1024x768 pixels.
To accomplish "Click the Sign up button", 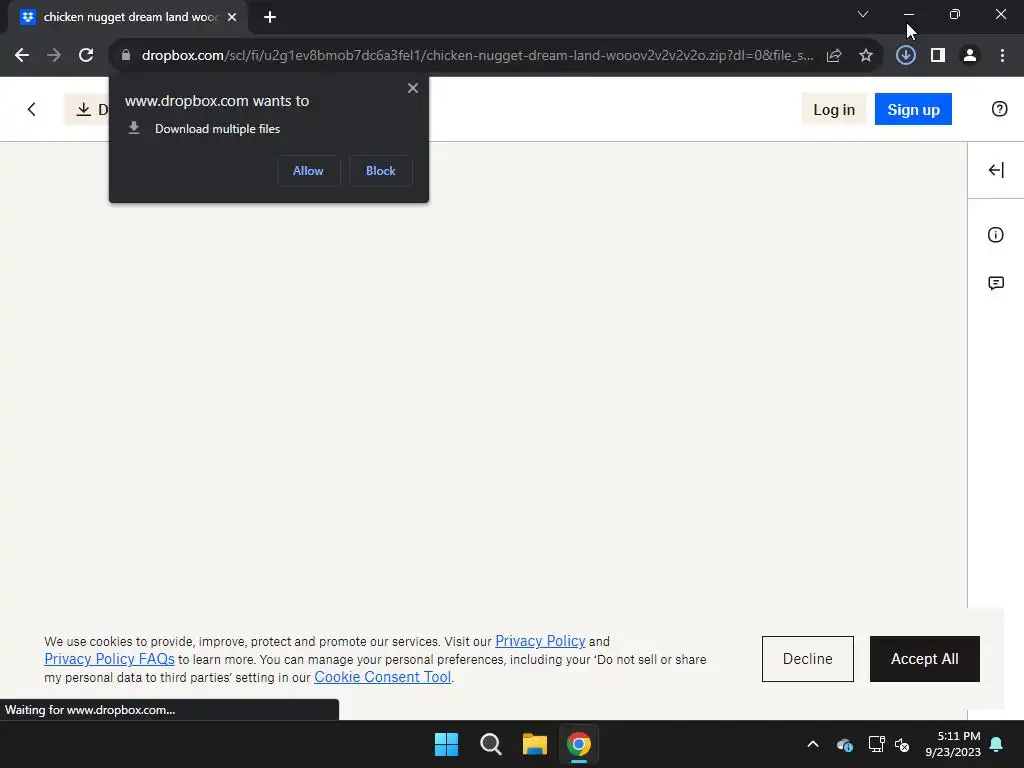I will 913,110.
